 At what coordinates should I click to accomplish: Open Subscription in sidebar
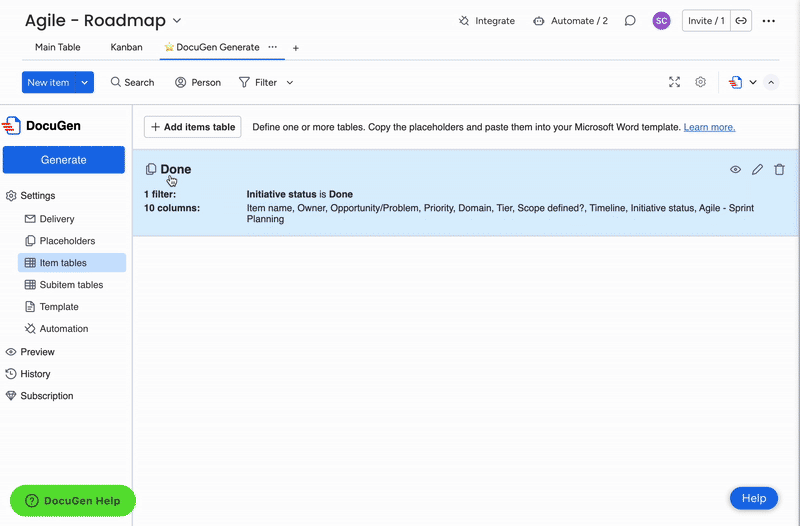pyautogui.click(x=39, y=396)
